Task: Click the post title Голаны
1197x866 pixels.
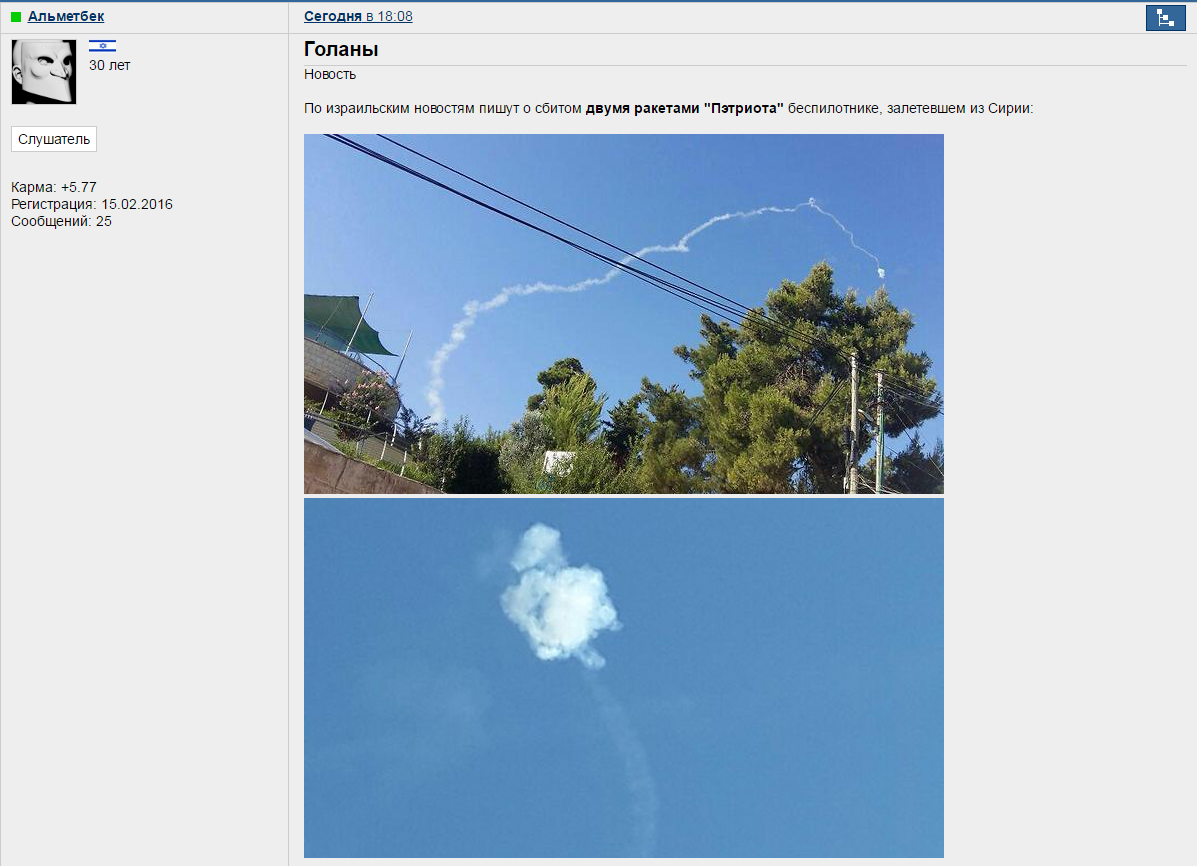Action: coord(341,49)
